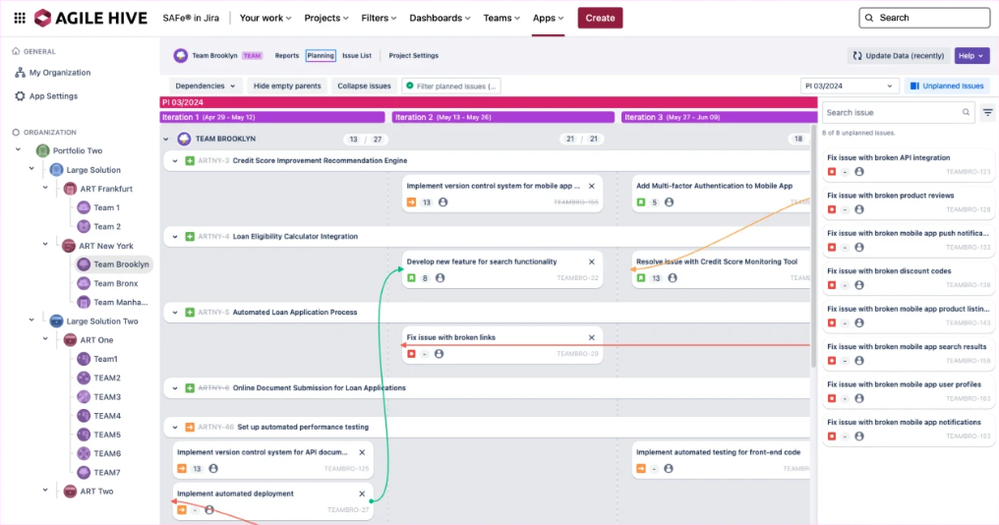Click the search magnifier in Search issue box

point(966,113)
